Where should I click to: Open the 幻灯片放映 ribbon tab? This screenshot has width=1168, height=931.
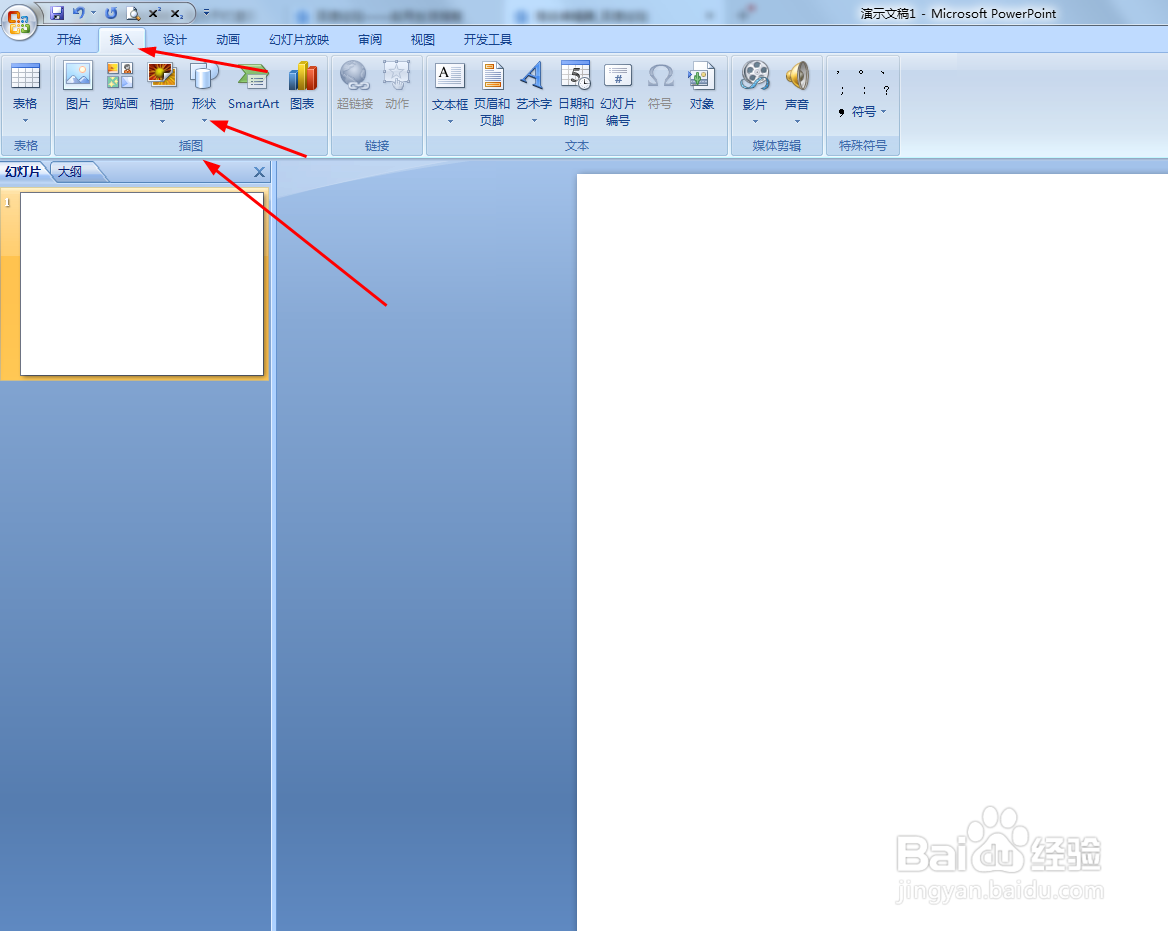click(x=299, y=39)
